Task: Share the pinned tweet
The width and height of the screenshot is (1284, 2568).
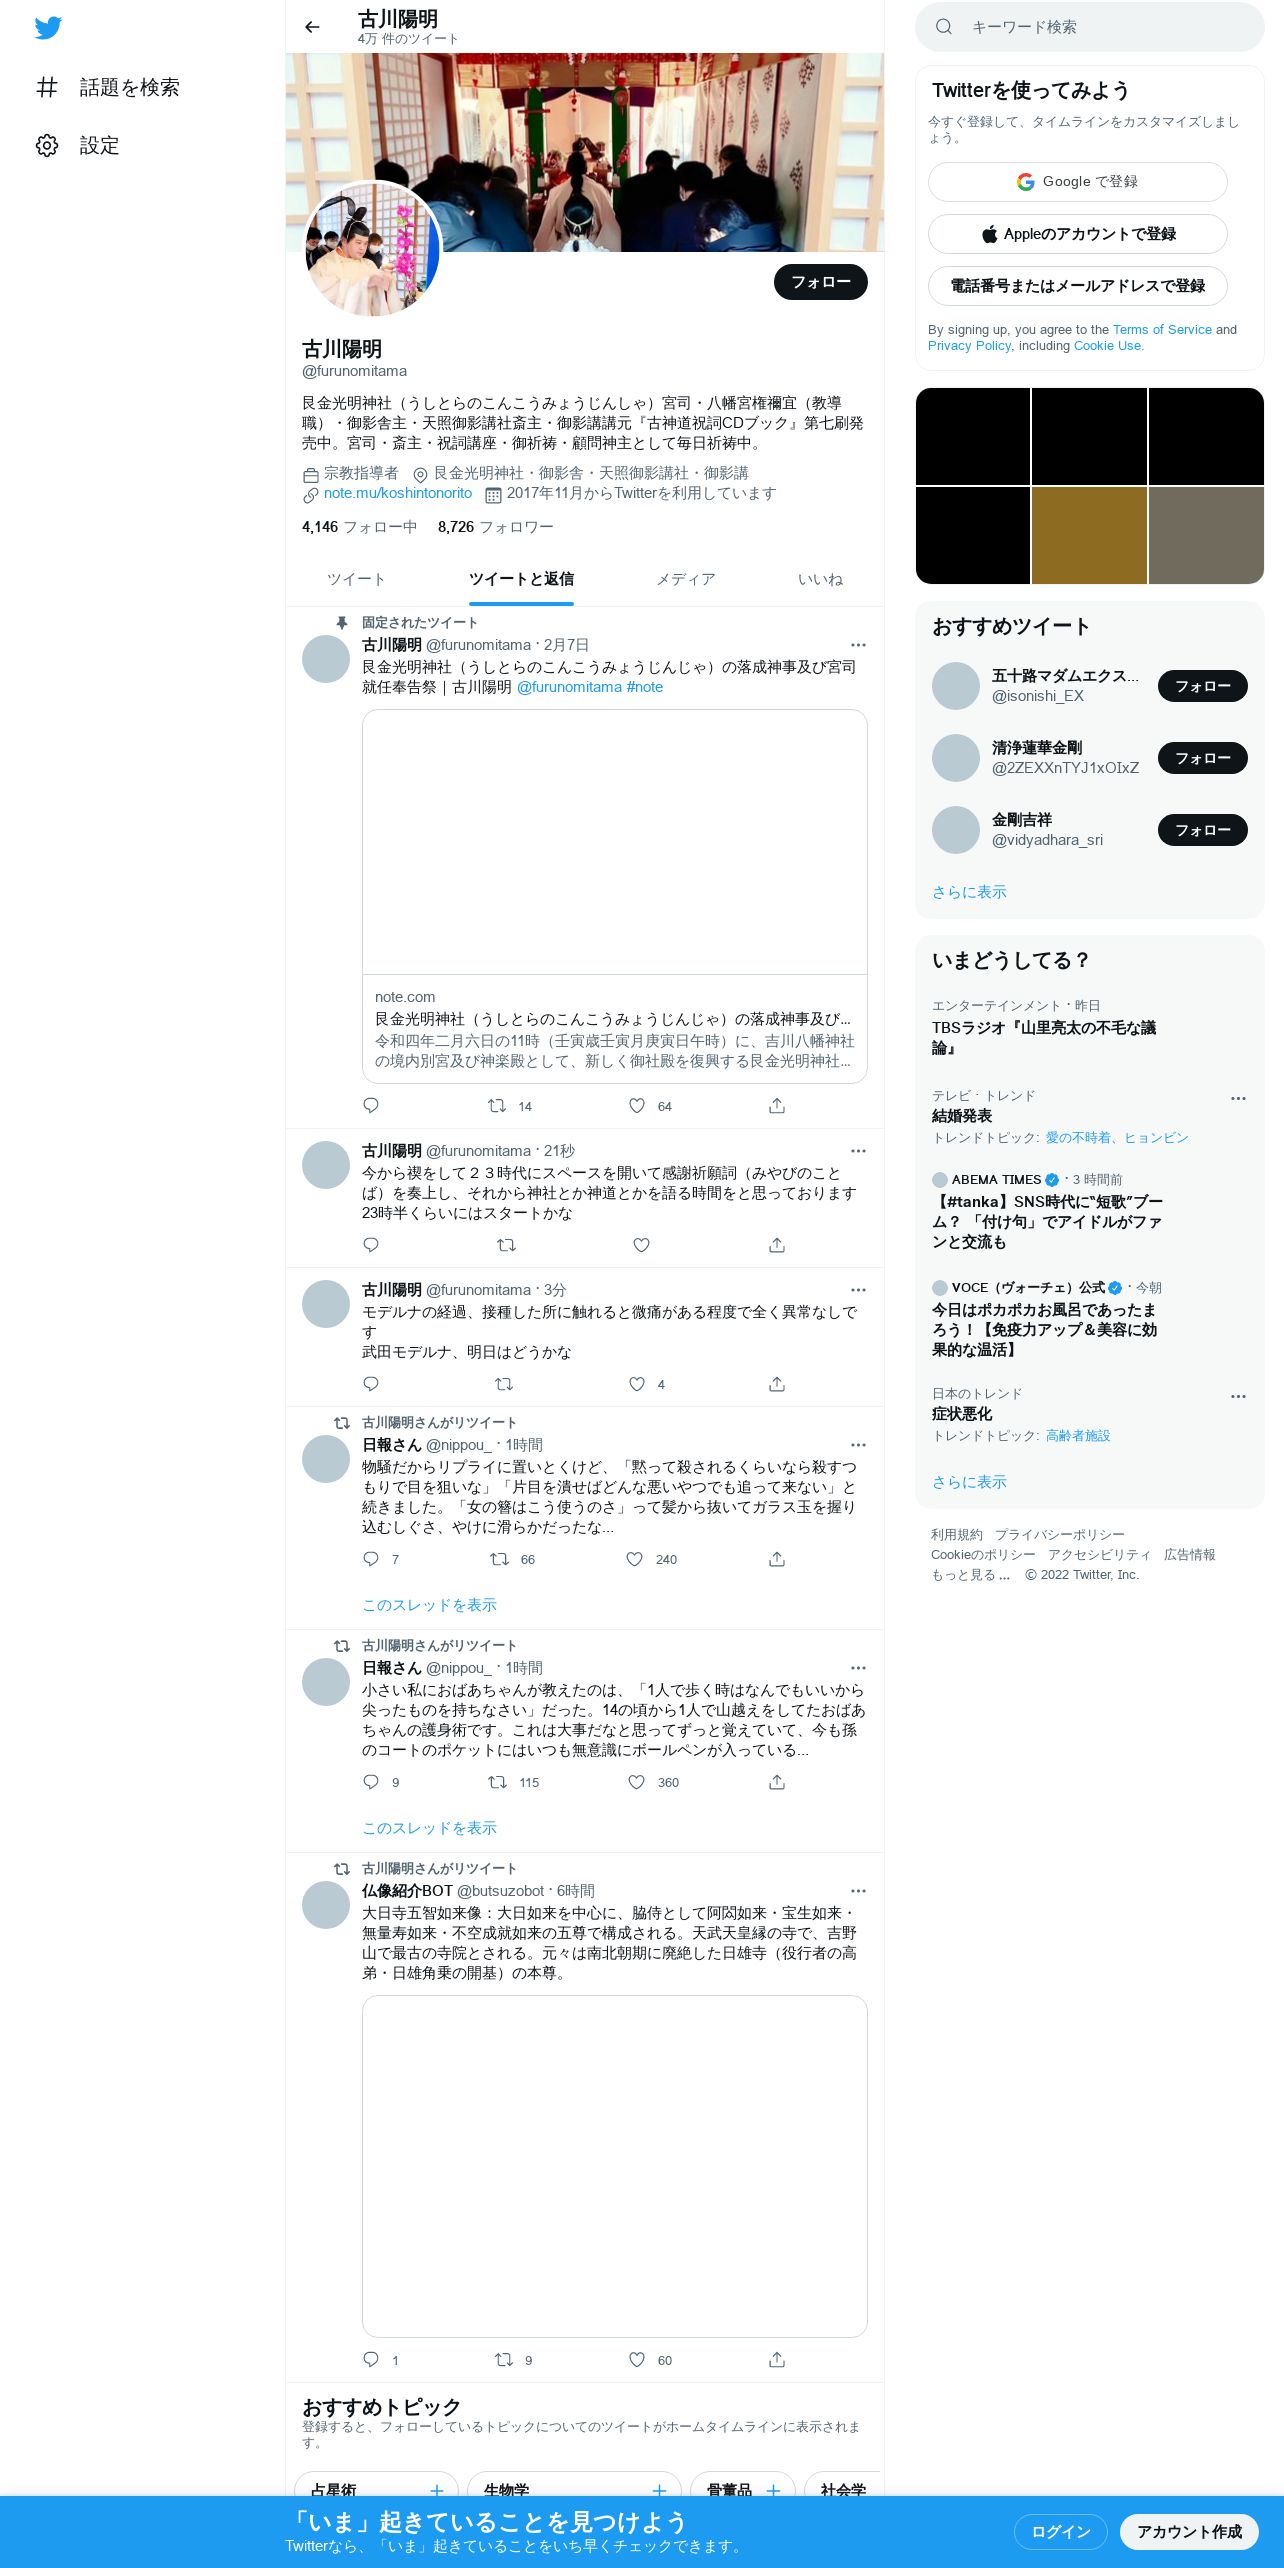Action: click(x=777, y=1106)
